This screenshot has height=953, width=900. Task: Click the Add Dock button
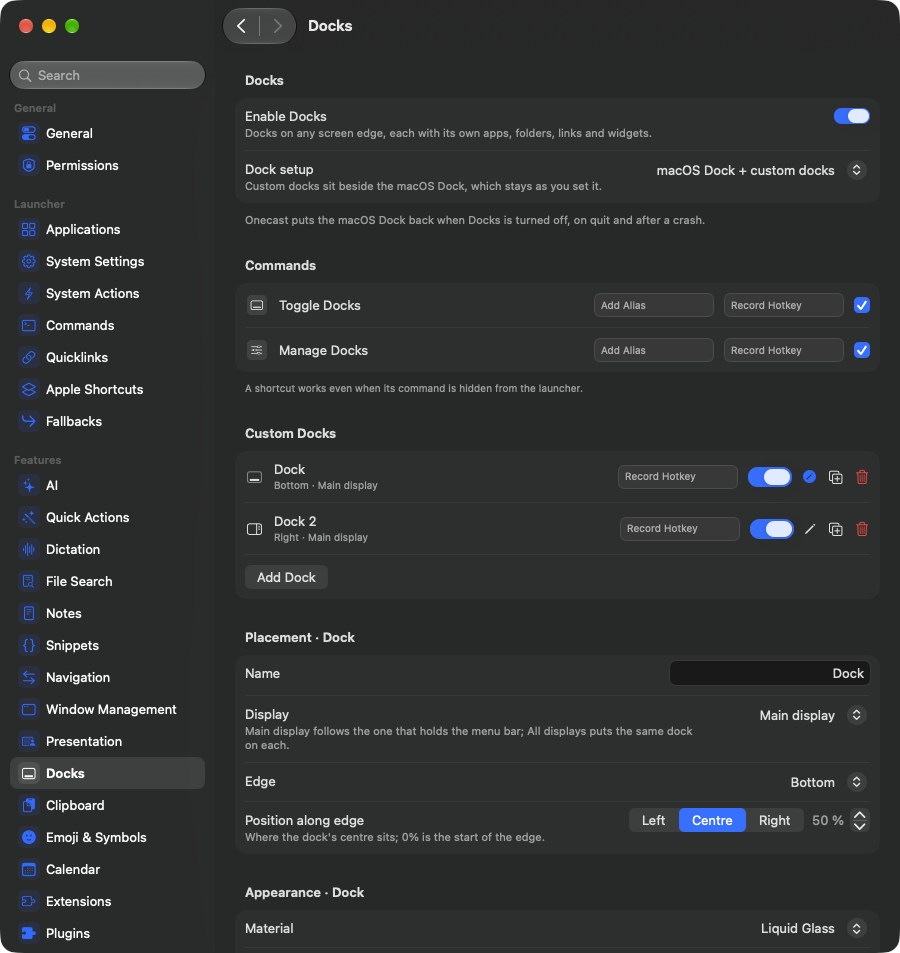coord(286,577)
